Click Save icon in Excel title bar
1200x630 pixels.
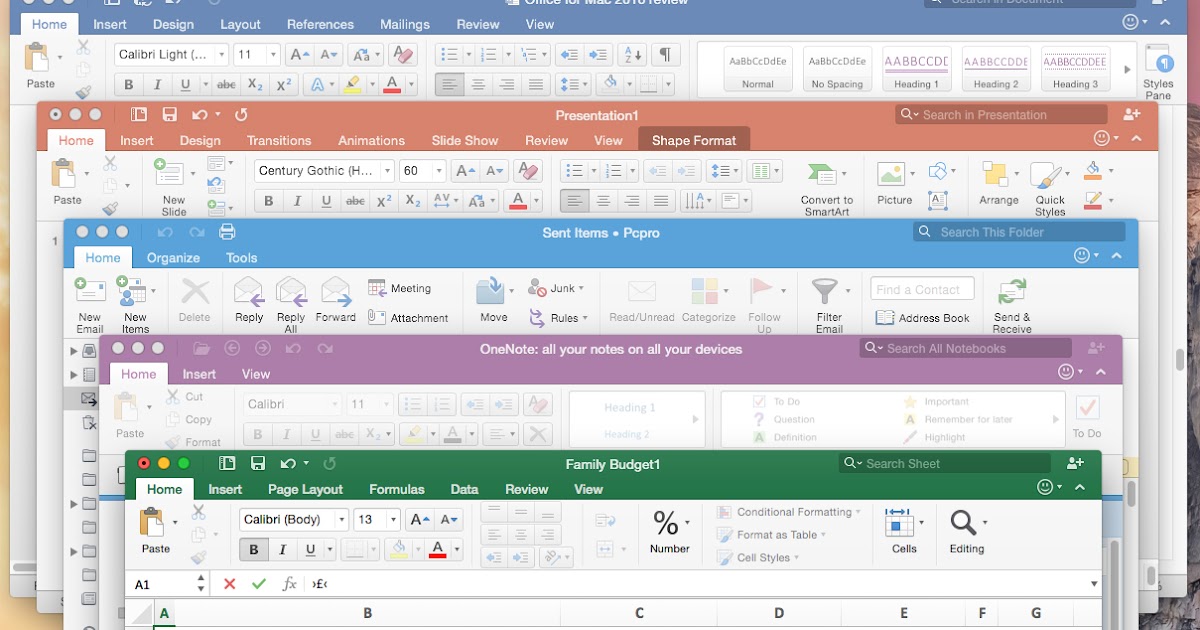pyautogui.click(x=258, y=463)
